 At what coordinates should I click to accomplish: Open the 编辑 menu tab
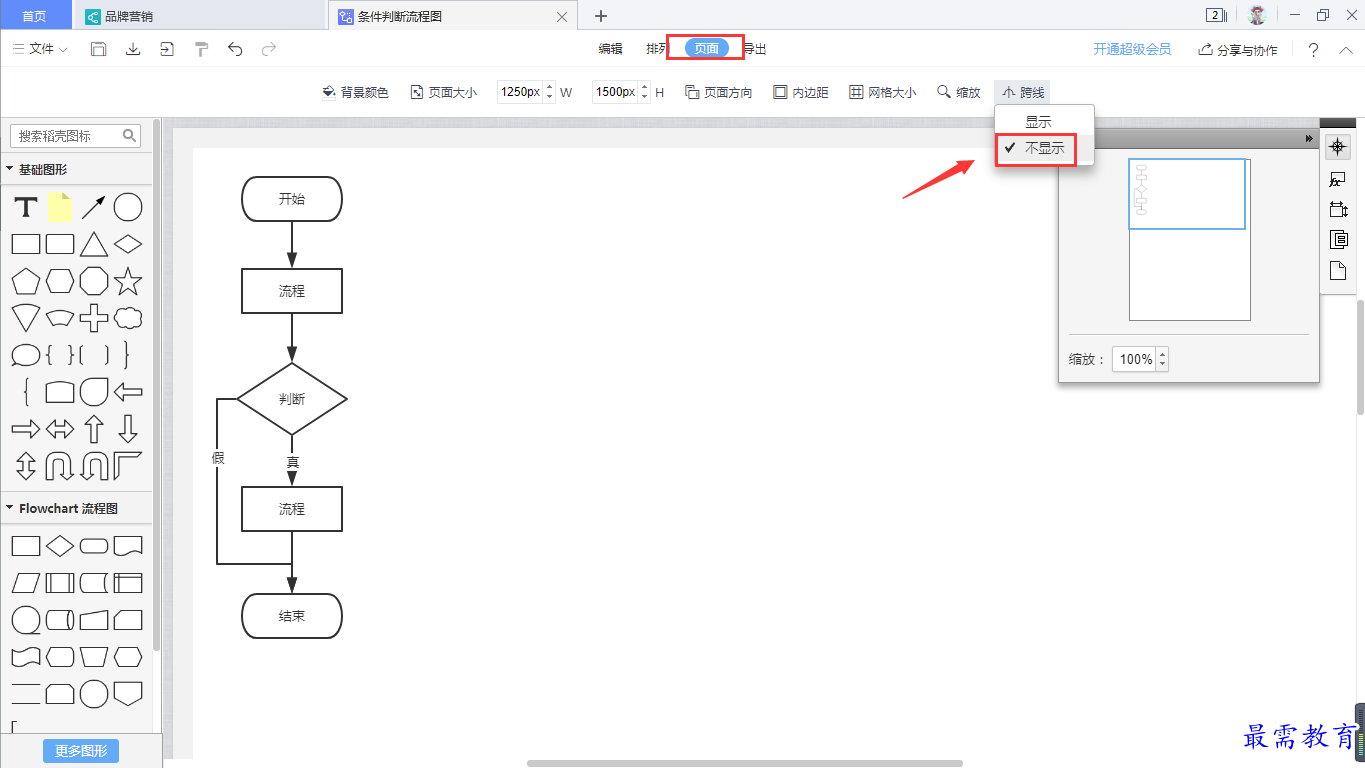tap(610, 48)
